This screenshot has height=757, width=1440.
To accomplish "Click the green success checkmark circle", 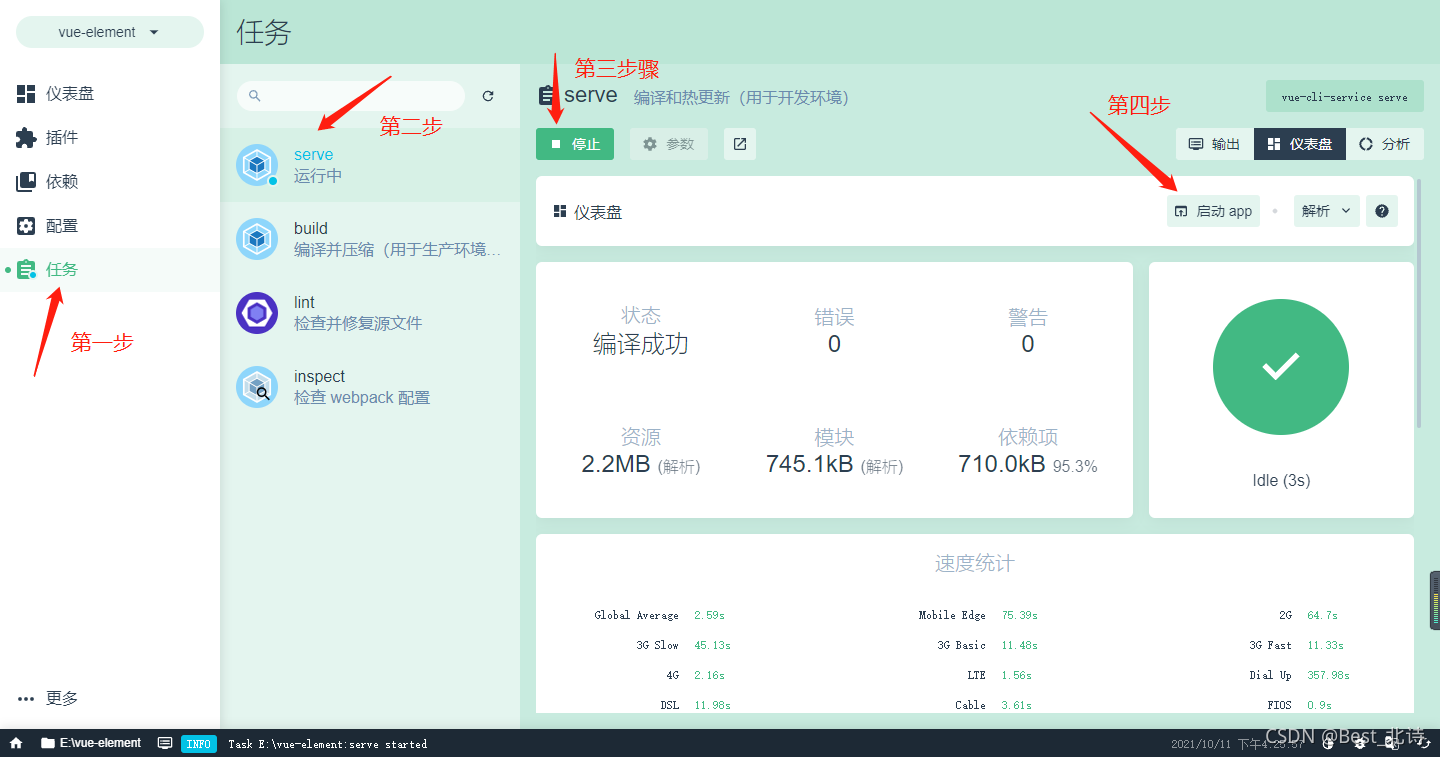I will tap(1281, 367).
